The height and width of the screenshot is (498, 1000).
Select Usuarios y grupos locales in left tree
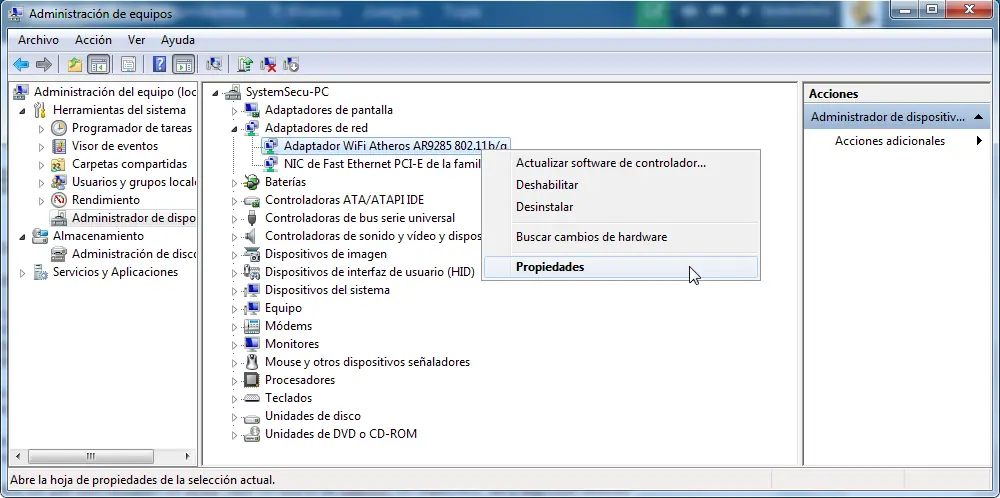(x=134, y=182)
